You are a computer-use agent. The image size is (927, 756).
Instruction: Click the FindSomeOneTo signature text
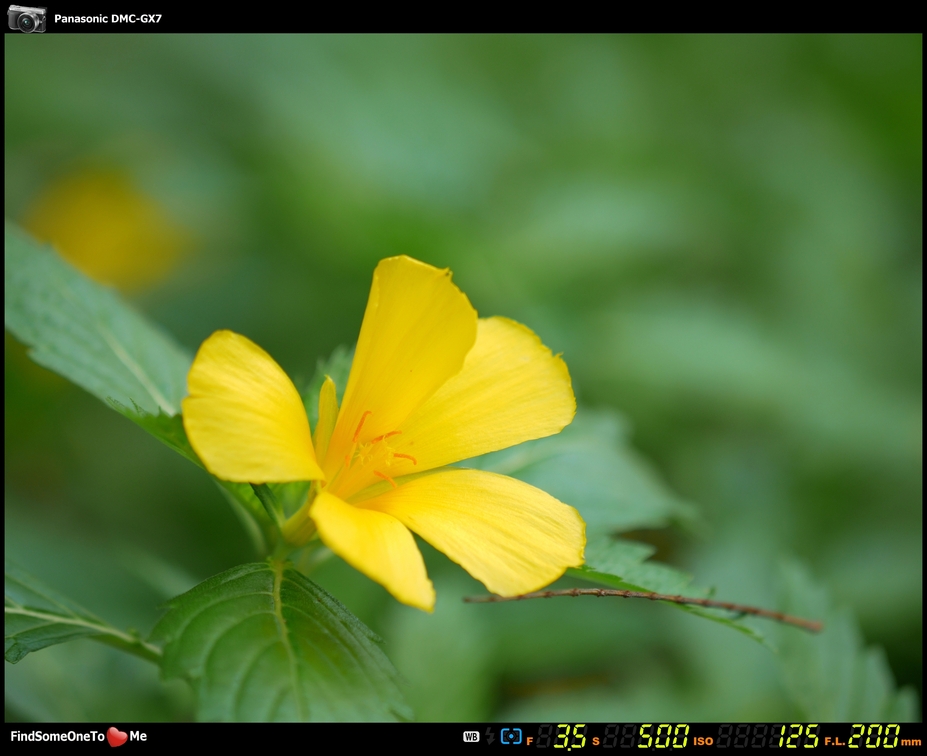(57, 736)
